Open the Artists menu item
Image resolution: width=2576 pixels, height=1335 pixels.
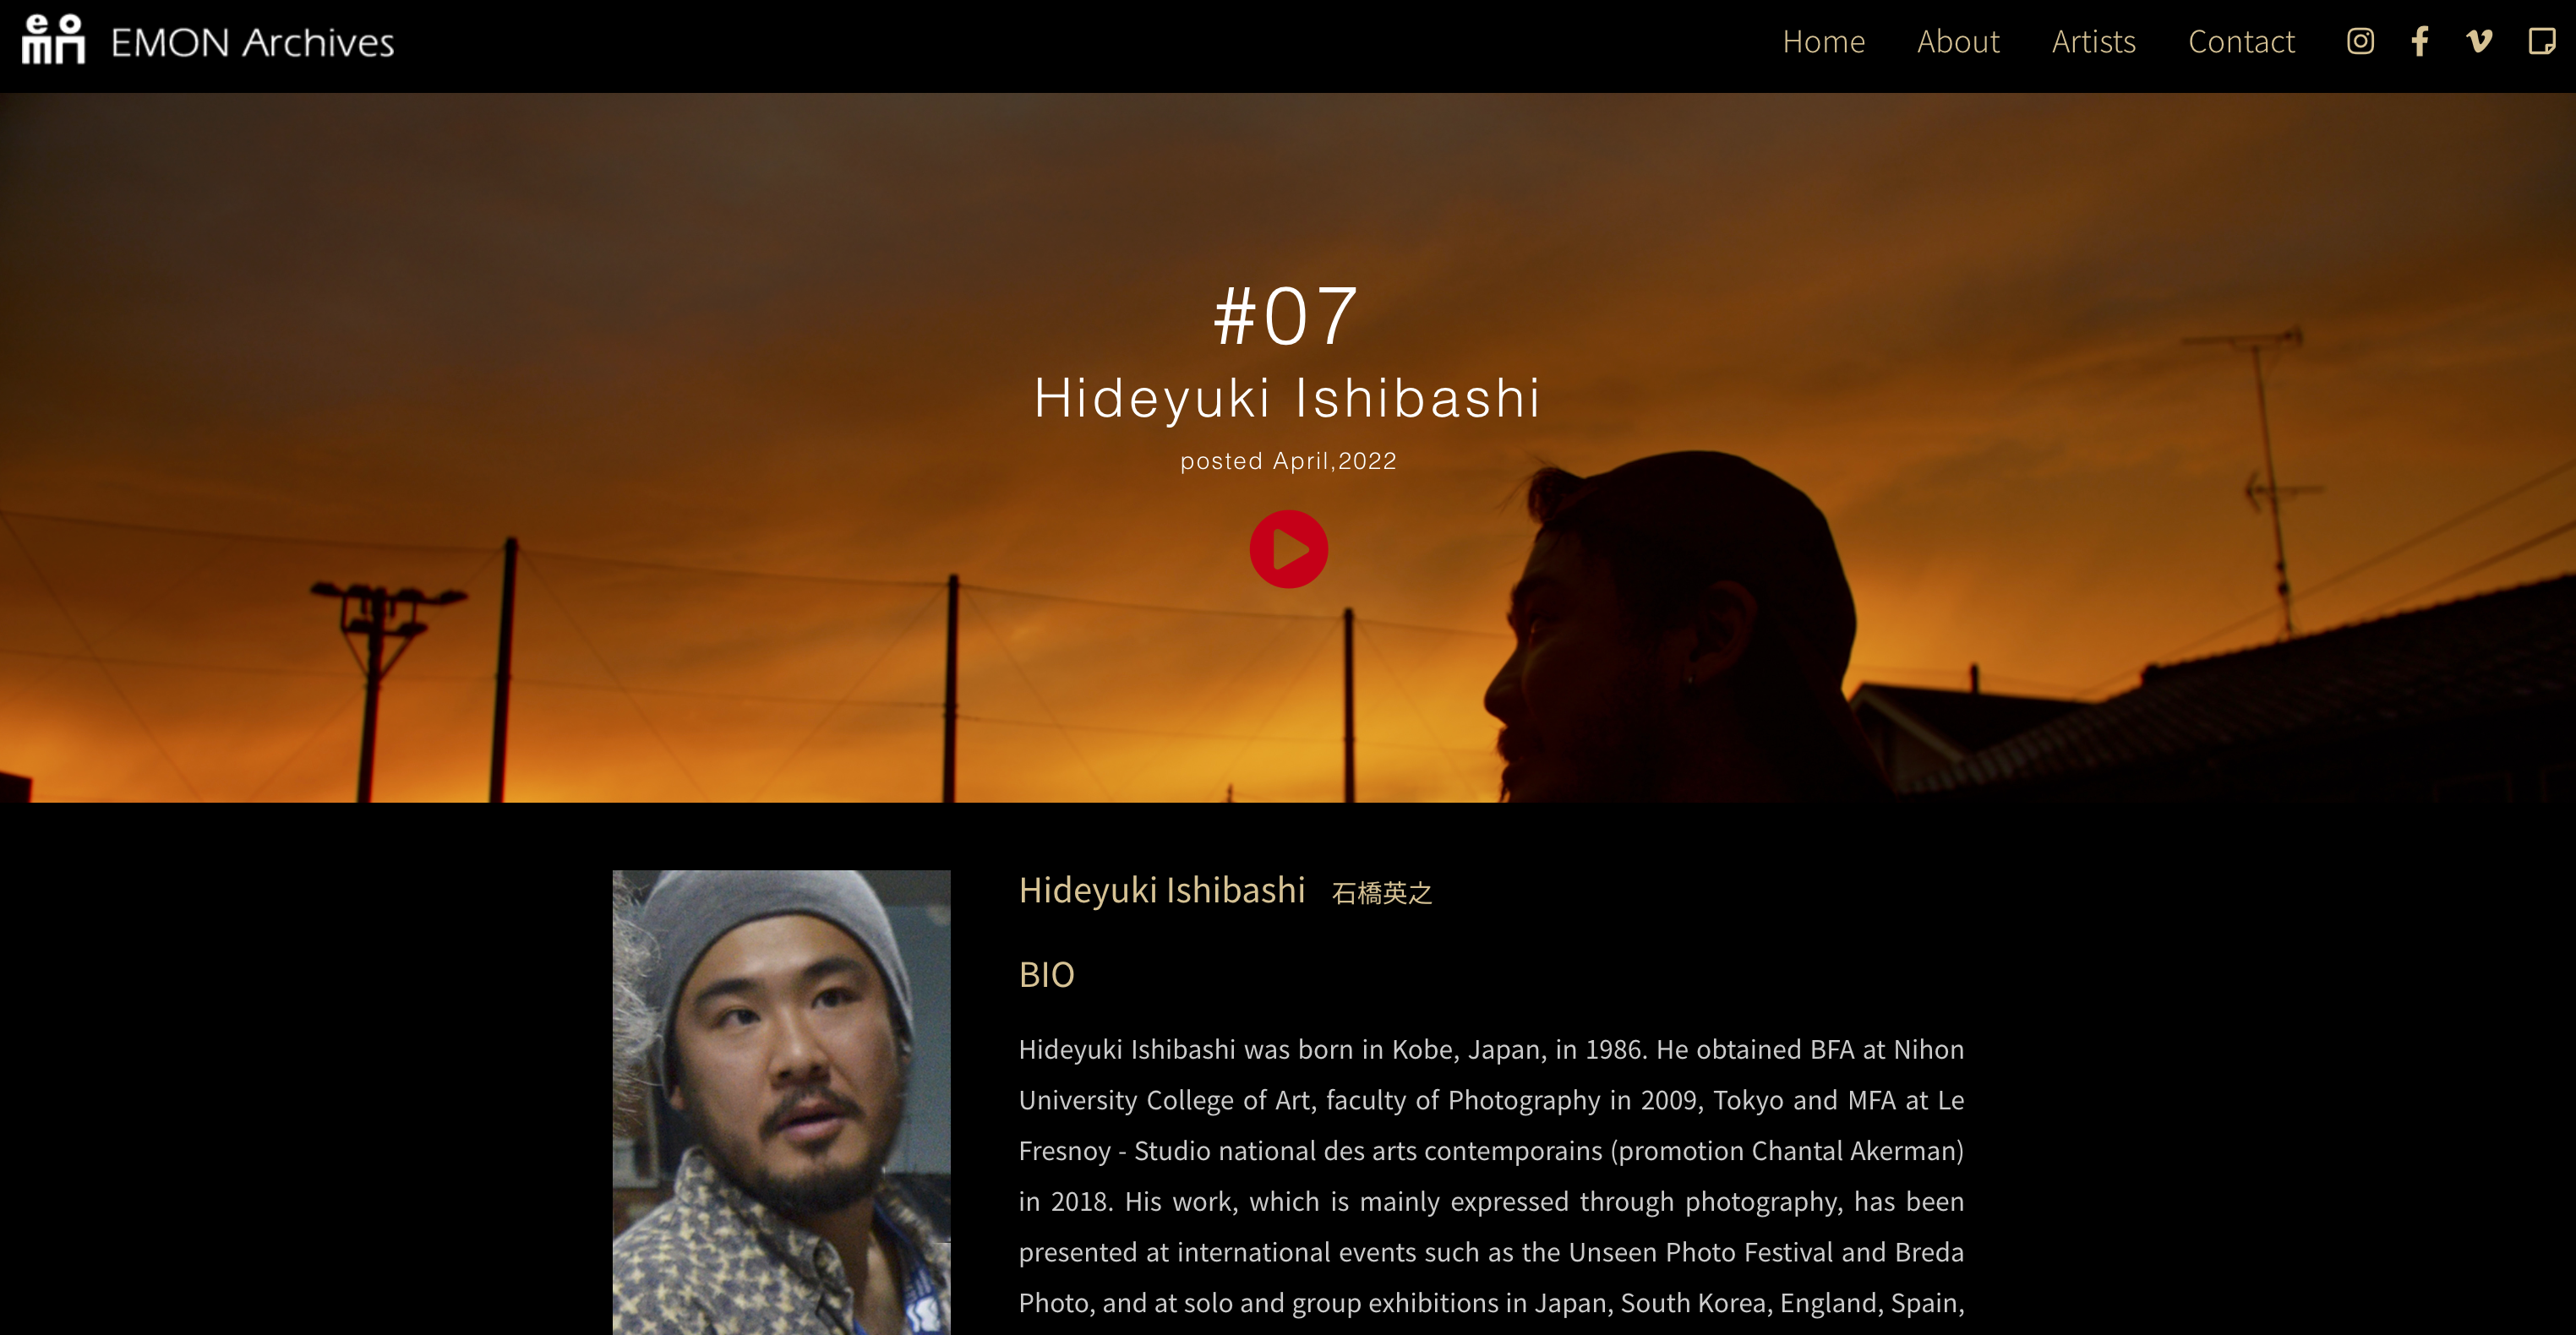point(2093,42)
